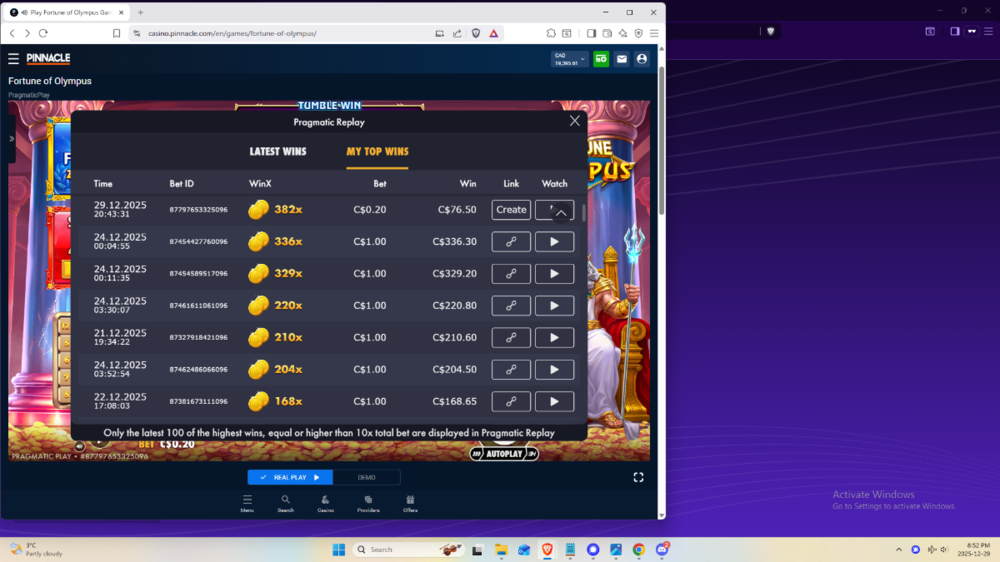This screenshot has height=562, width=1000.
Task: Open the messages envelope icon
Action: (x=621, y=59)
